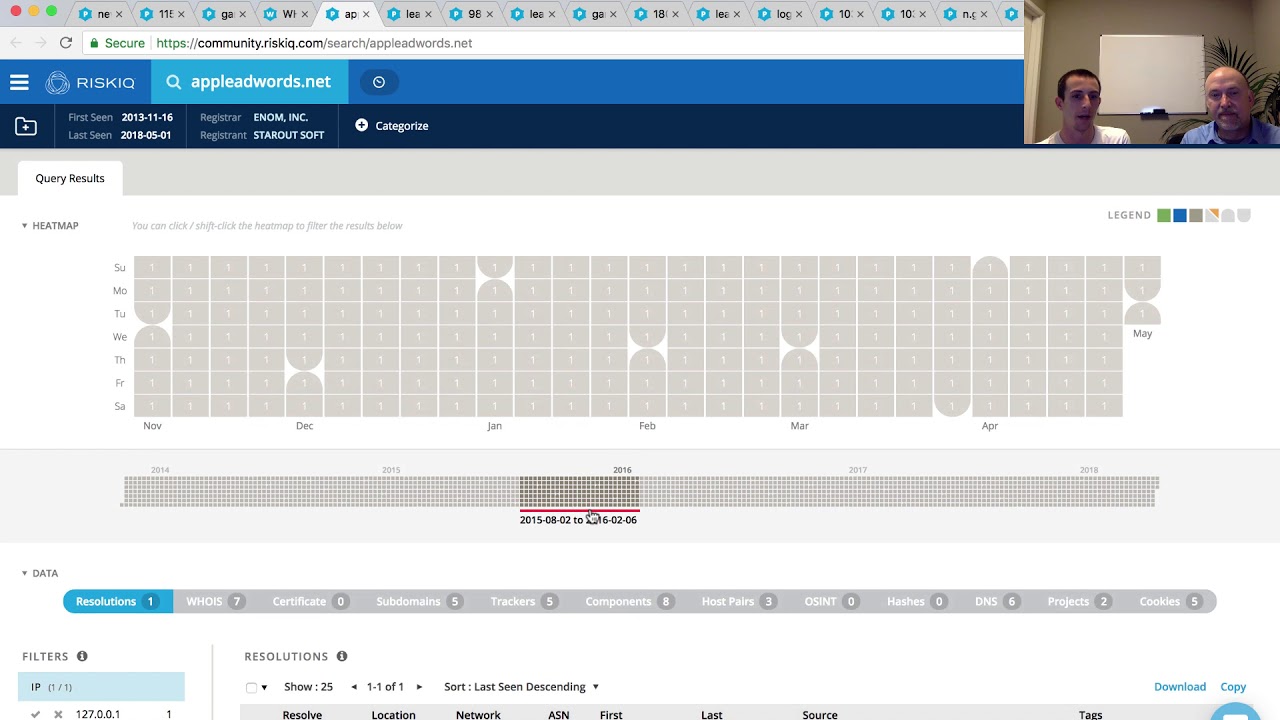1280x720 pixels.
Task: Sort by the Location column header
Action: (393, 714)
